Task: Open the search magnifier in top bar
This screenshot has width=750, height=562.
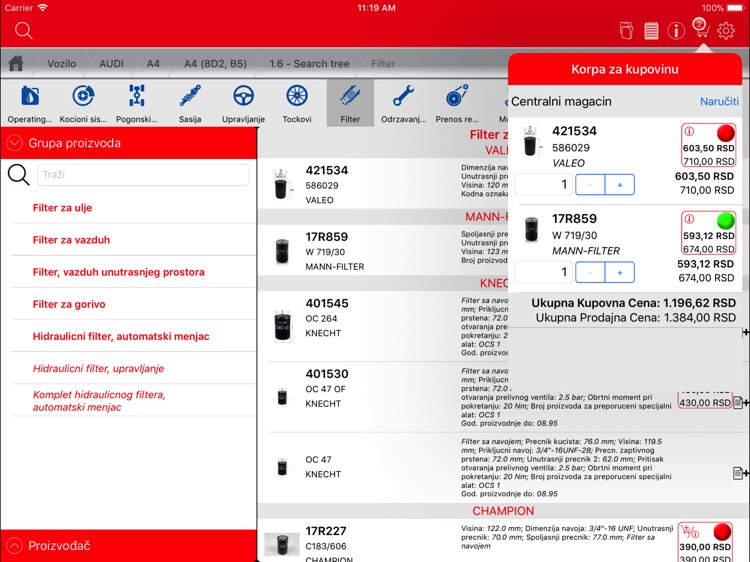Action: point(23,31)
